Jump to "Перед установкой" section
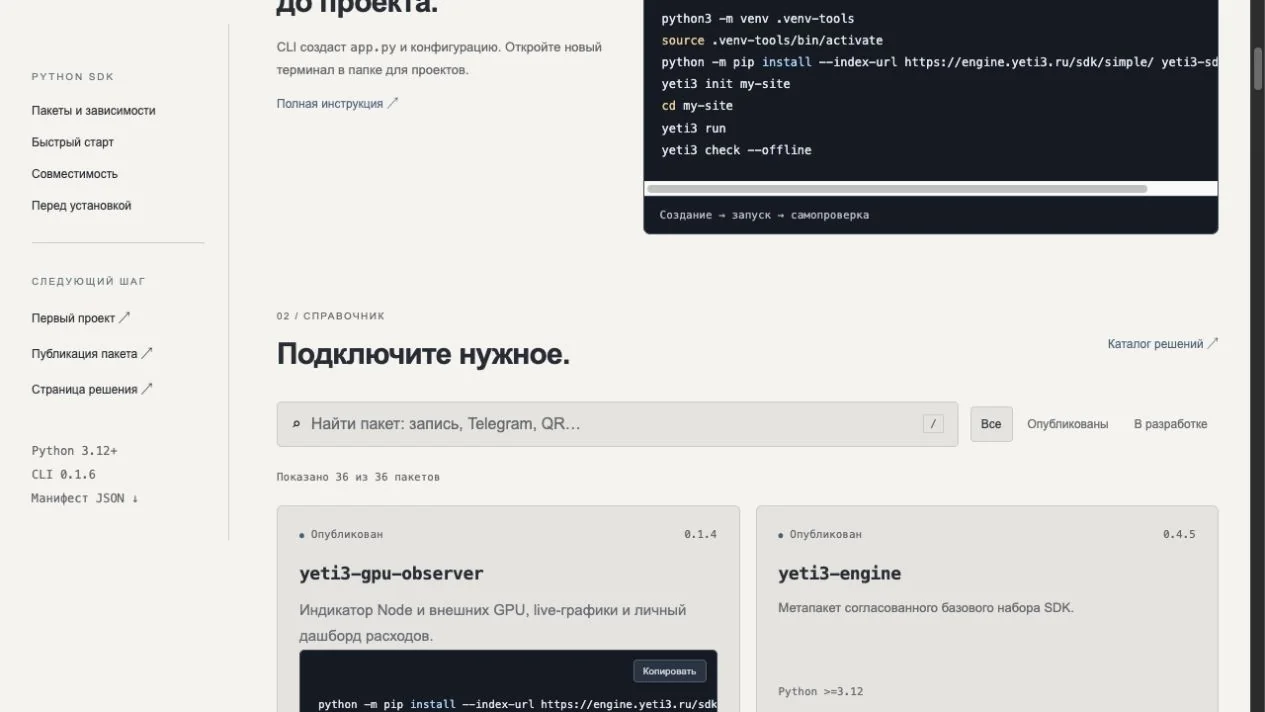 point(81,206)
